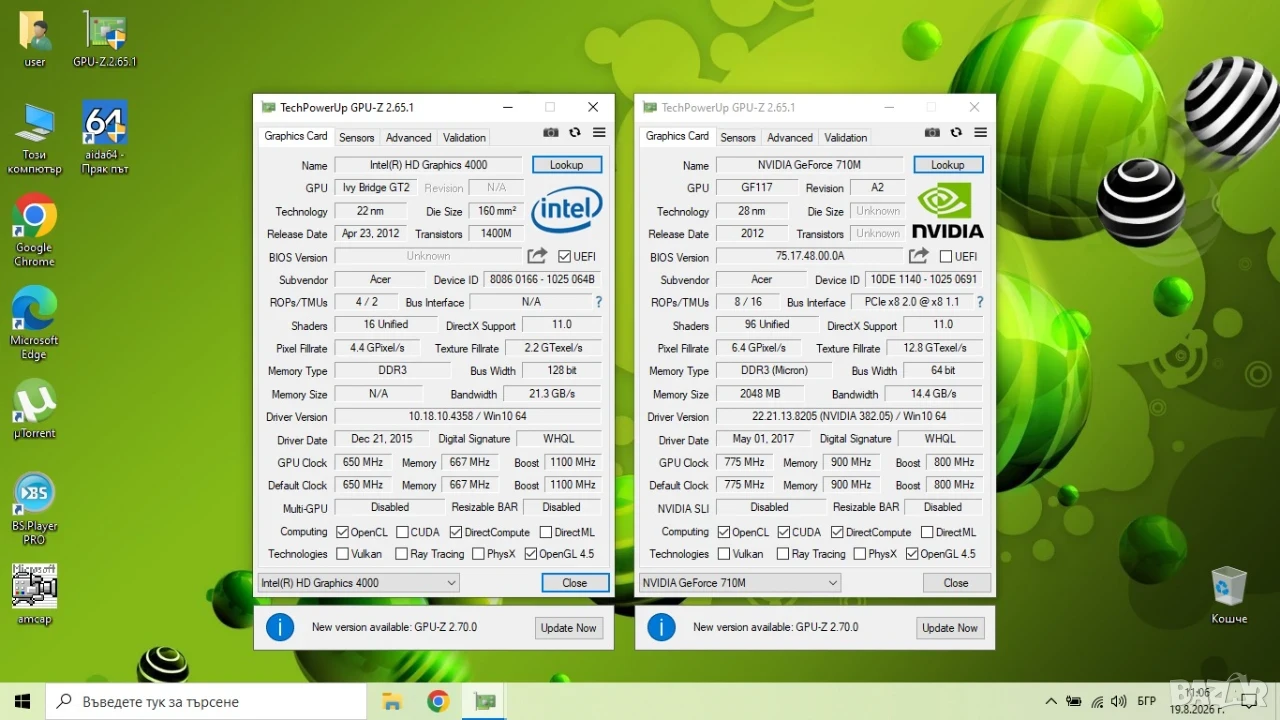Toggle the UEFI checkbox in the NVIDIA window
This screenshot has height=720, width=1280.
946,257
